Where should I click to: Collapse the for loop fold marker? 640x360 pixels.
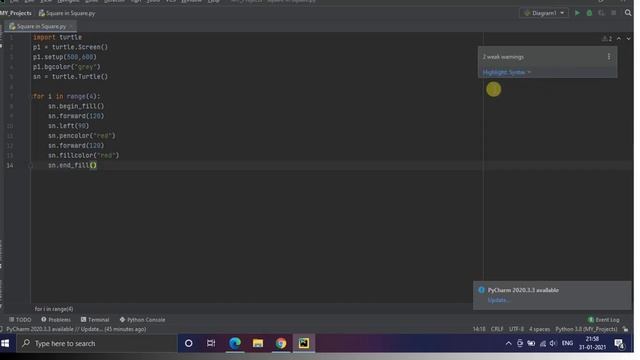[31, 96]
